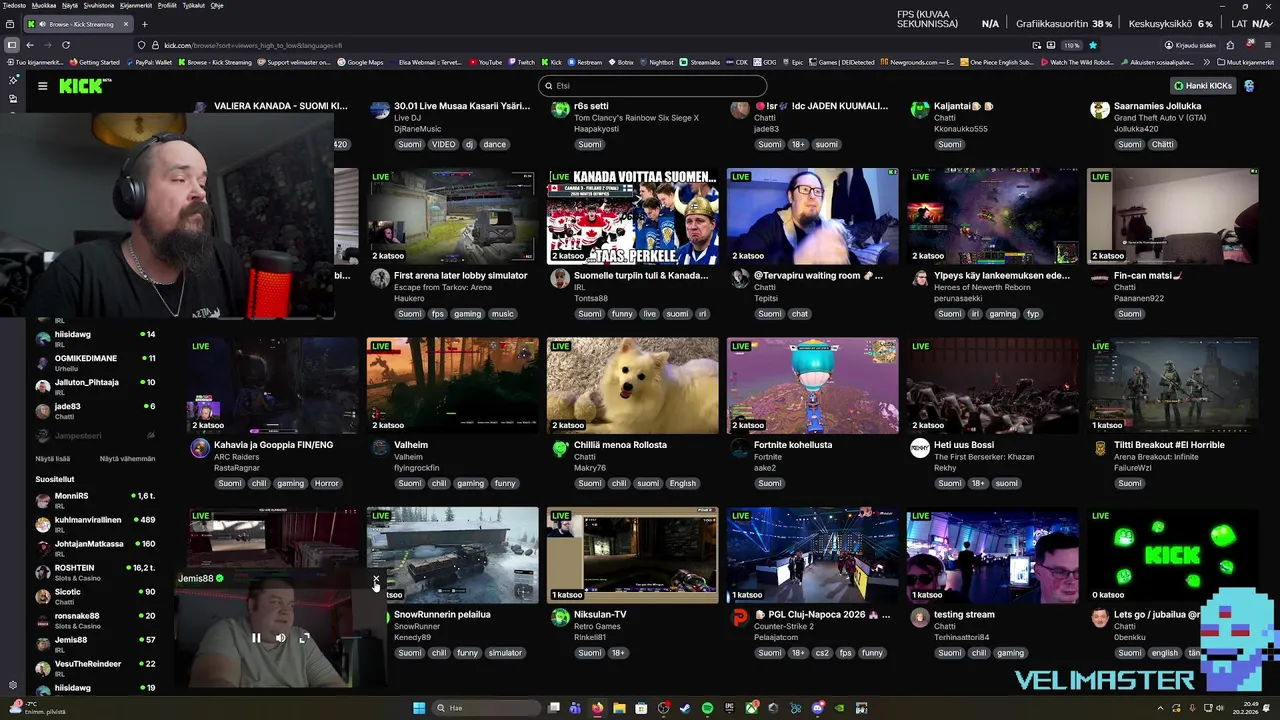Image resolution: width=1280 pixels, height=720 pixels.
Task: Pause the Jemis88 mini player
Action: coord(256,638)
